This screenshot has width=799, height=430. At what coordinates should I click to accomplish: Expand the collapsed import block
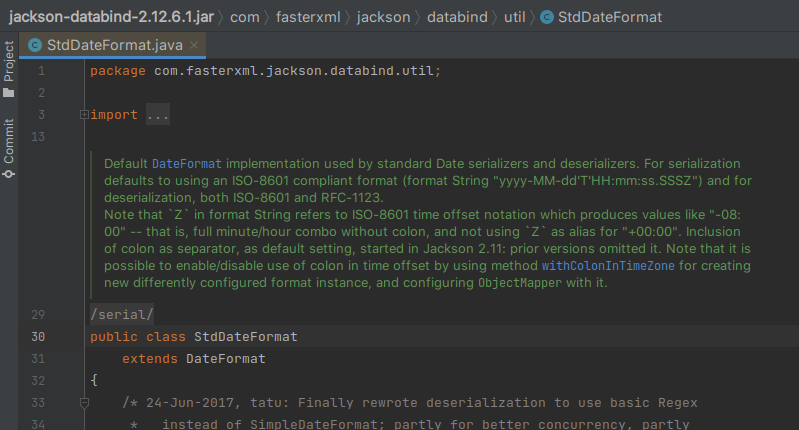(84, 115)
